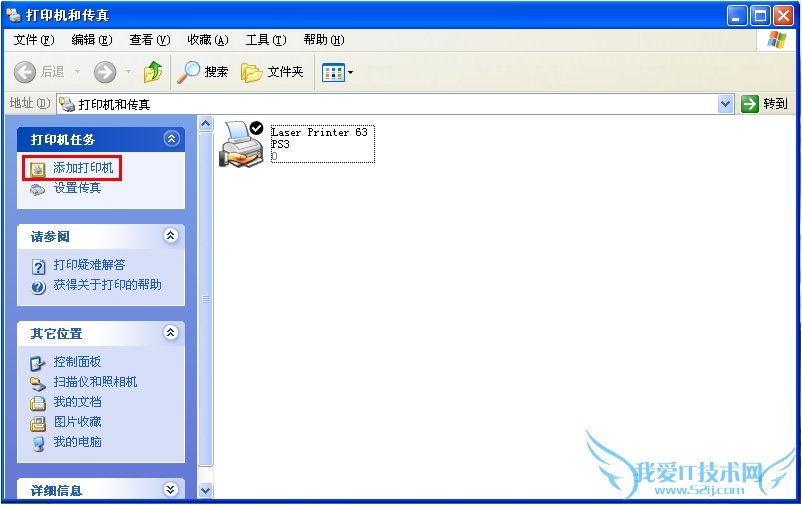Collapse the 其它位置 panel
Viewport: 802px width, 505px height.
coord(170,333)
